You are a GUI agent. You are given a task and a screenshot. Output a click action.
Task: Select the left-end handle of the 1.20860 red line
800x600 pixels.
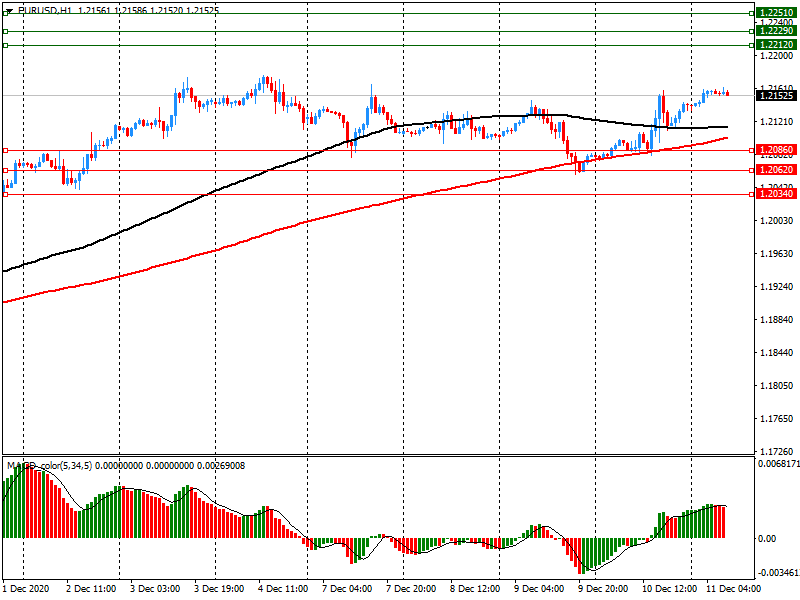pos(6,151)
